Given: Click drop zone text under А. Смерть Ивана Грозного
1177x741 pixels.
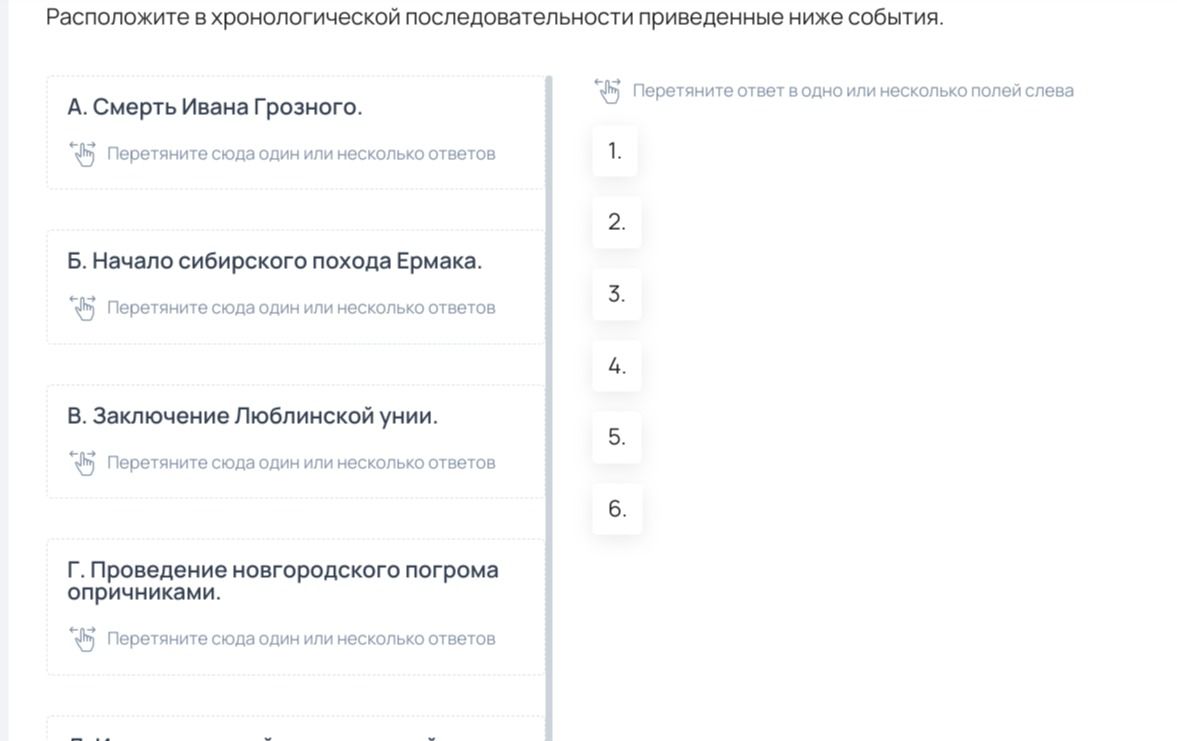Looking at the screenshot, I should point(301,154).
